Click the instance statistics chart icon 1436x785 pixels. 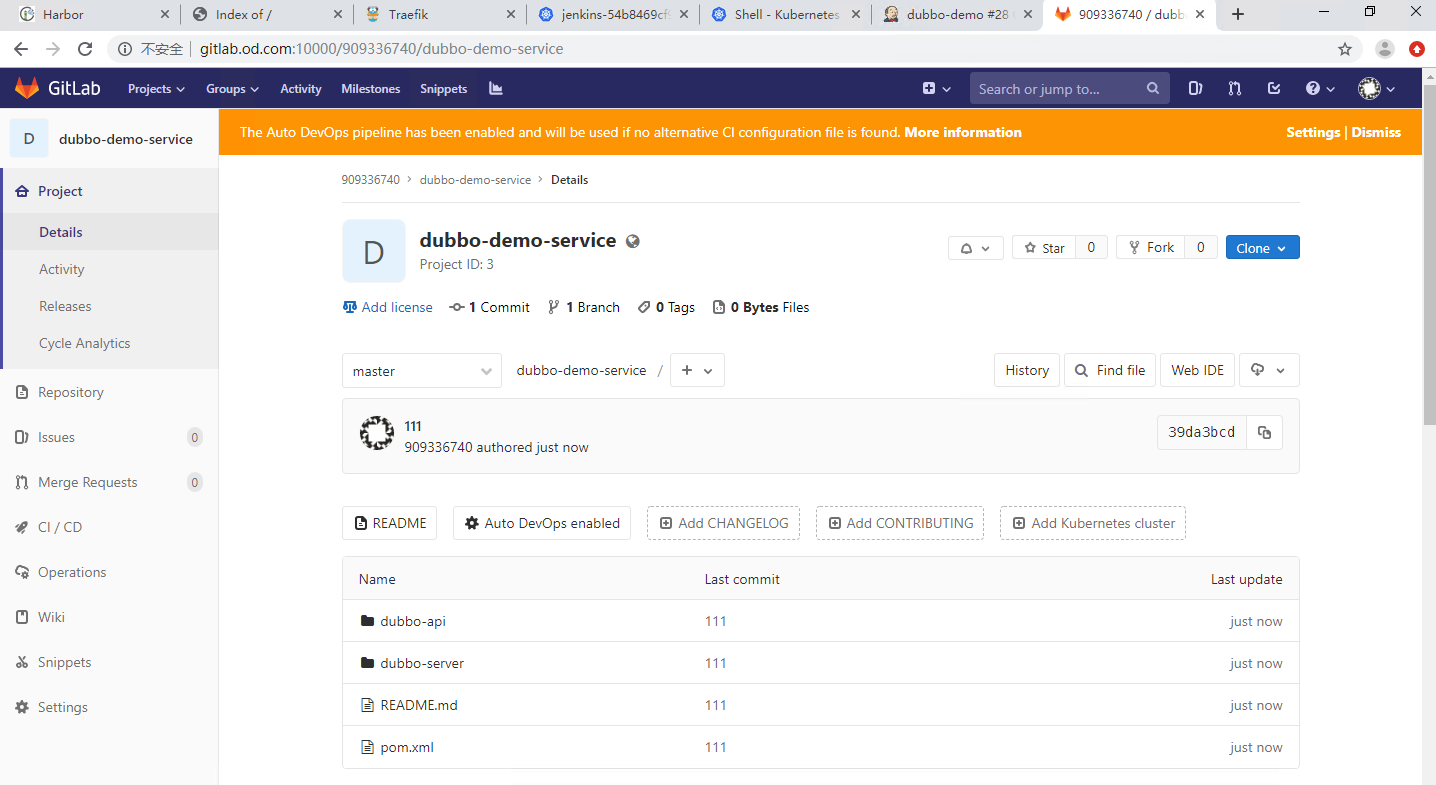tap(495, 88)
